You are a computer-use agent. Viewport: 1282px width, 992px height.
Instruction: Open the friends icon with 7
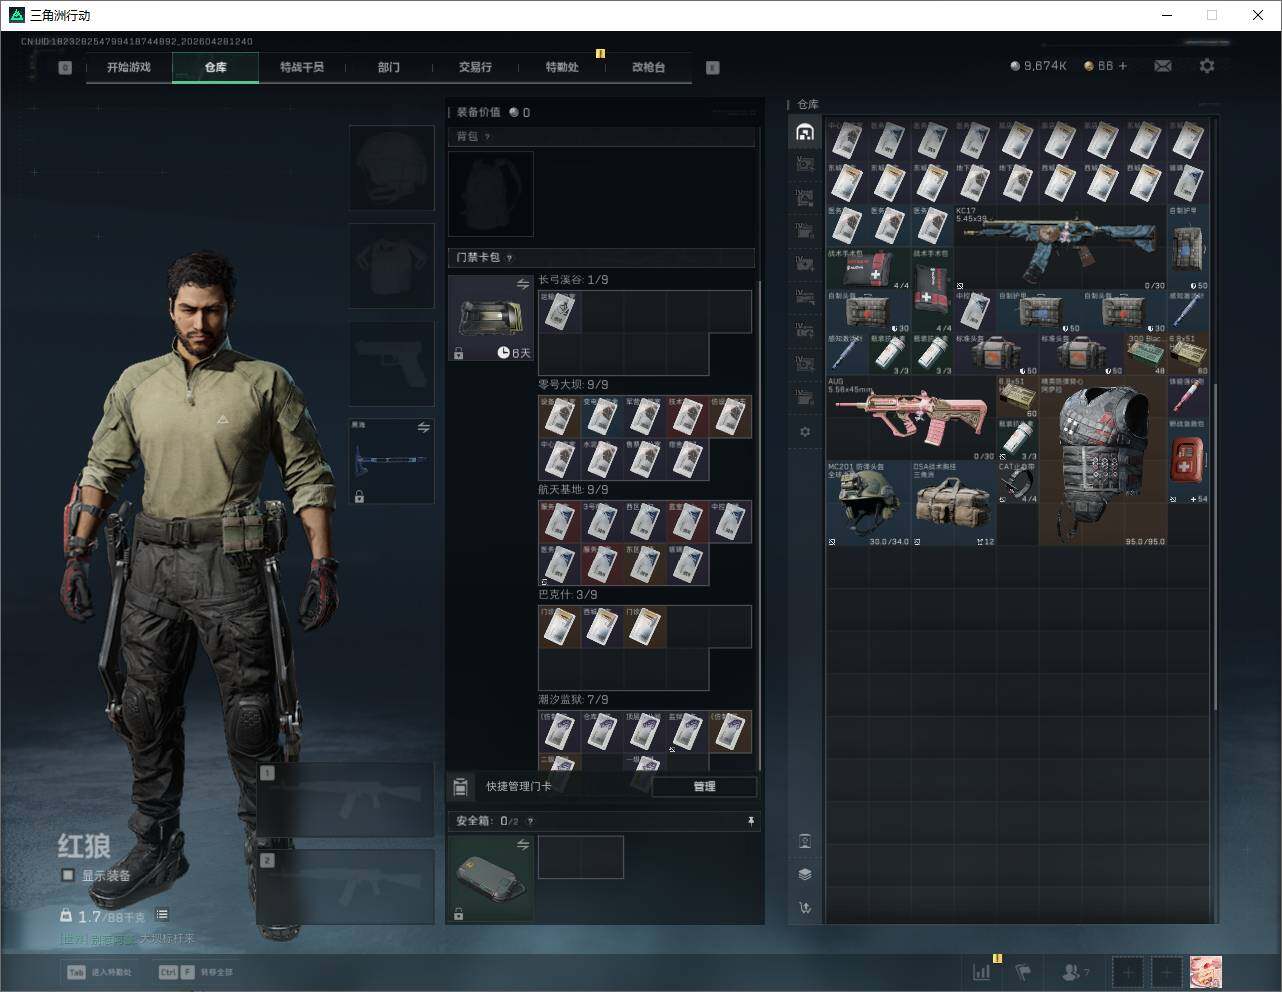coord(1076,971)
